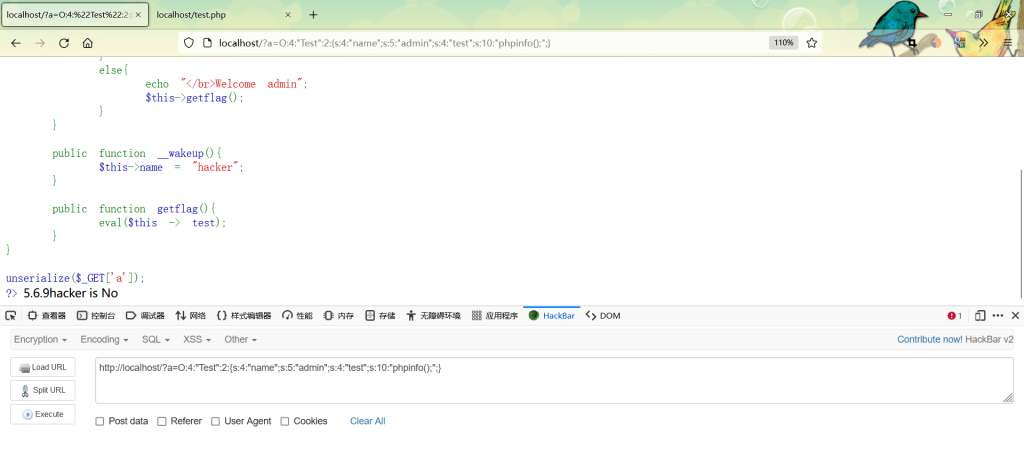Check the User Agent checkbox
Screen dimensions: 1024x459
pyautogui.click(x=216, y=421)
